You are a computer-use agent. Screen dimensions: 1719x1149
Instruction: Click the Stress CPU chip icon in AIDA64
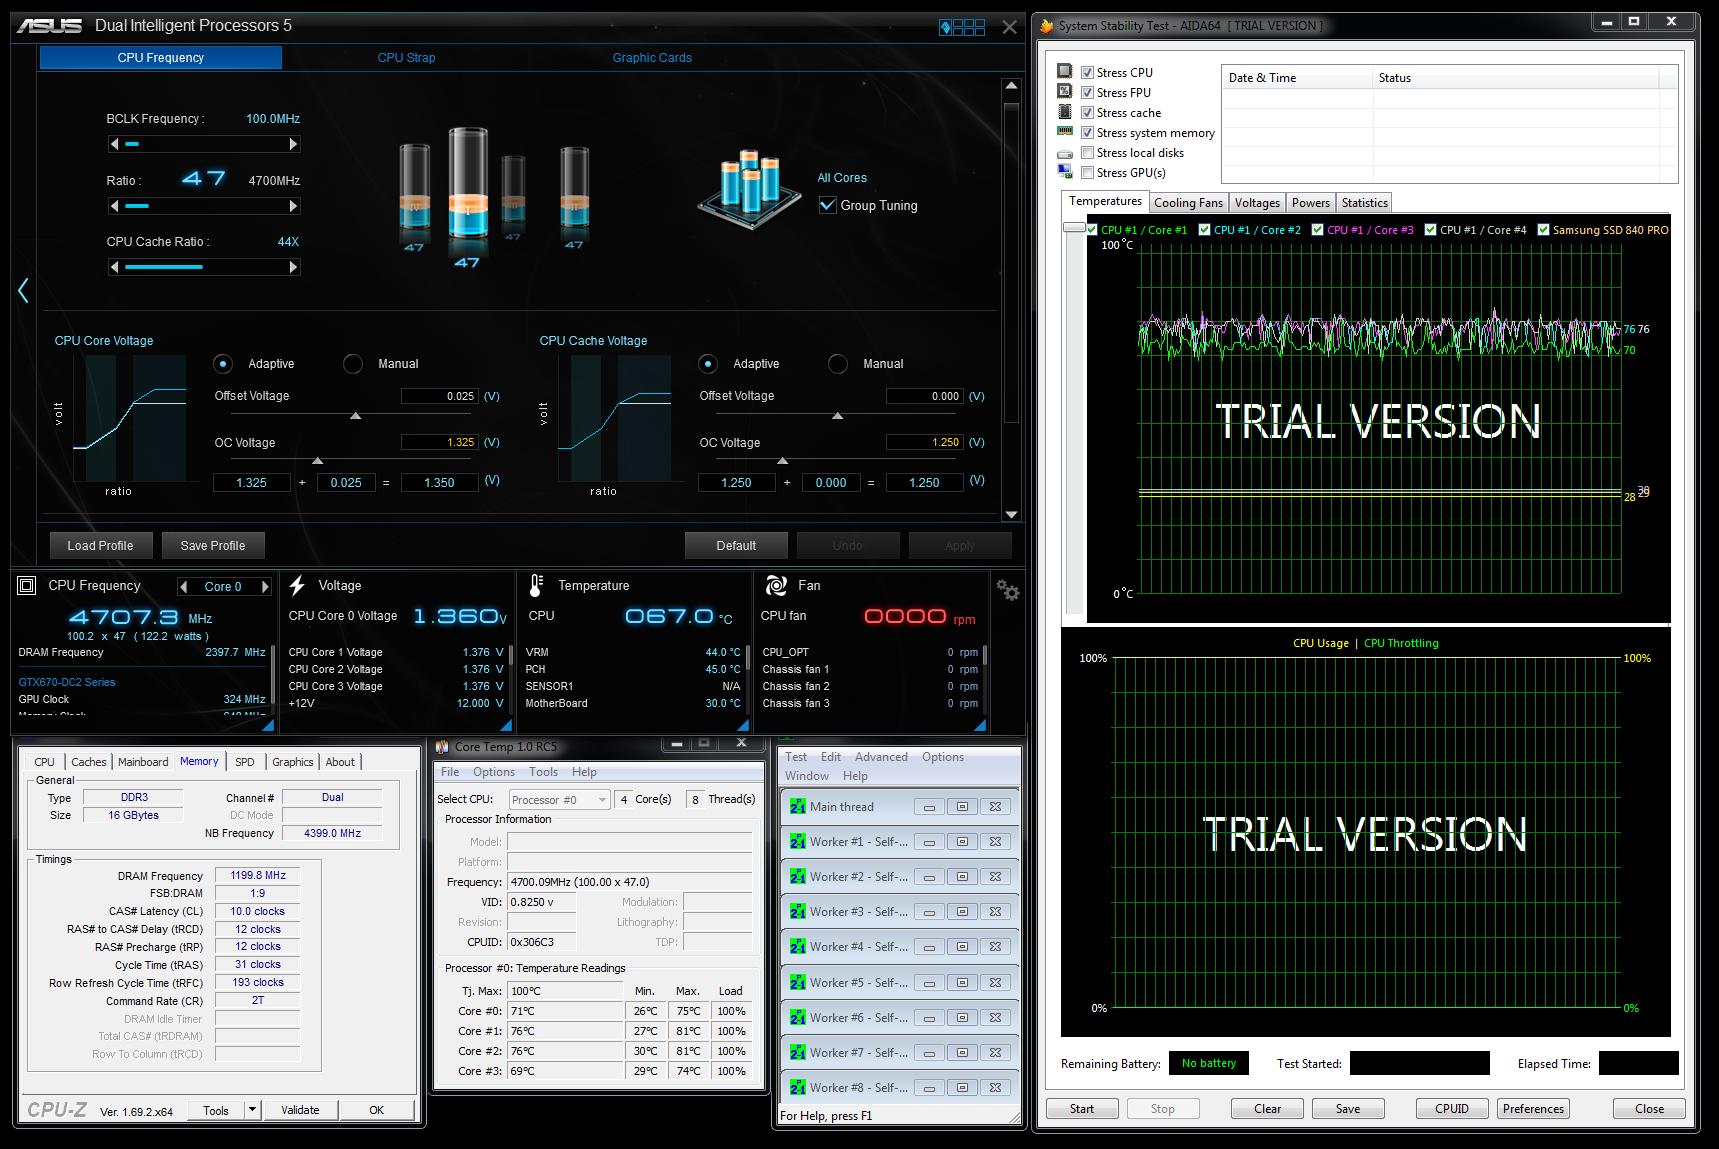[x=1065, y=72]
